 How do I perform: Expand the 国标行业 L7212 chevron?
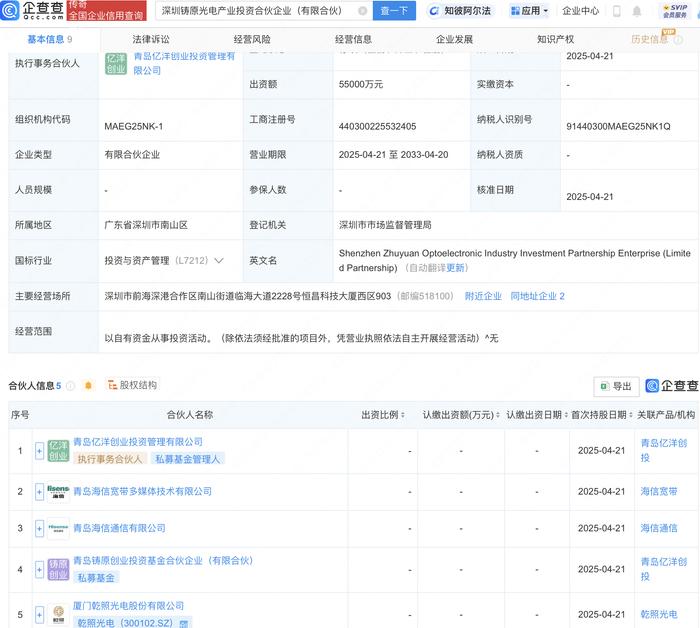point(219,260)
